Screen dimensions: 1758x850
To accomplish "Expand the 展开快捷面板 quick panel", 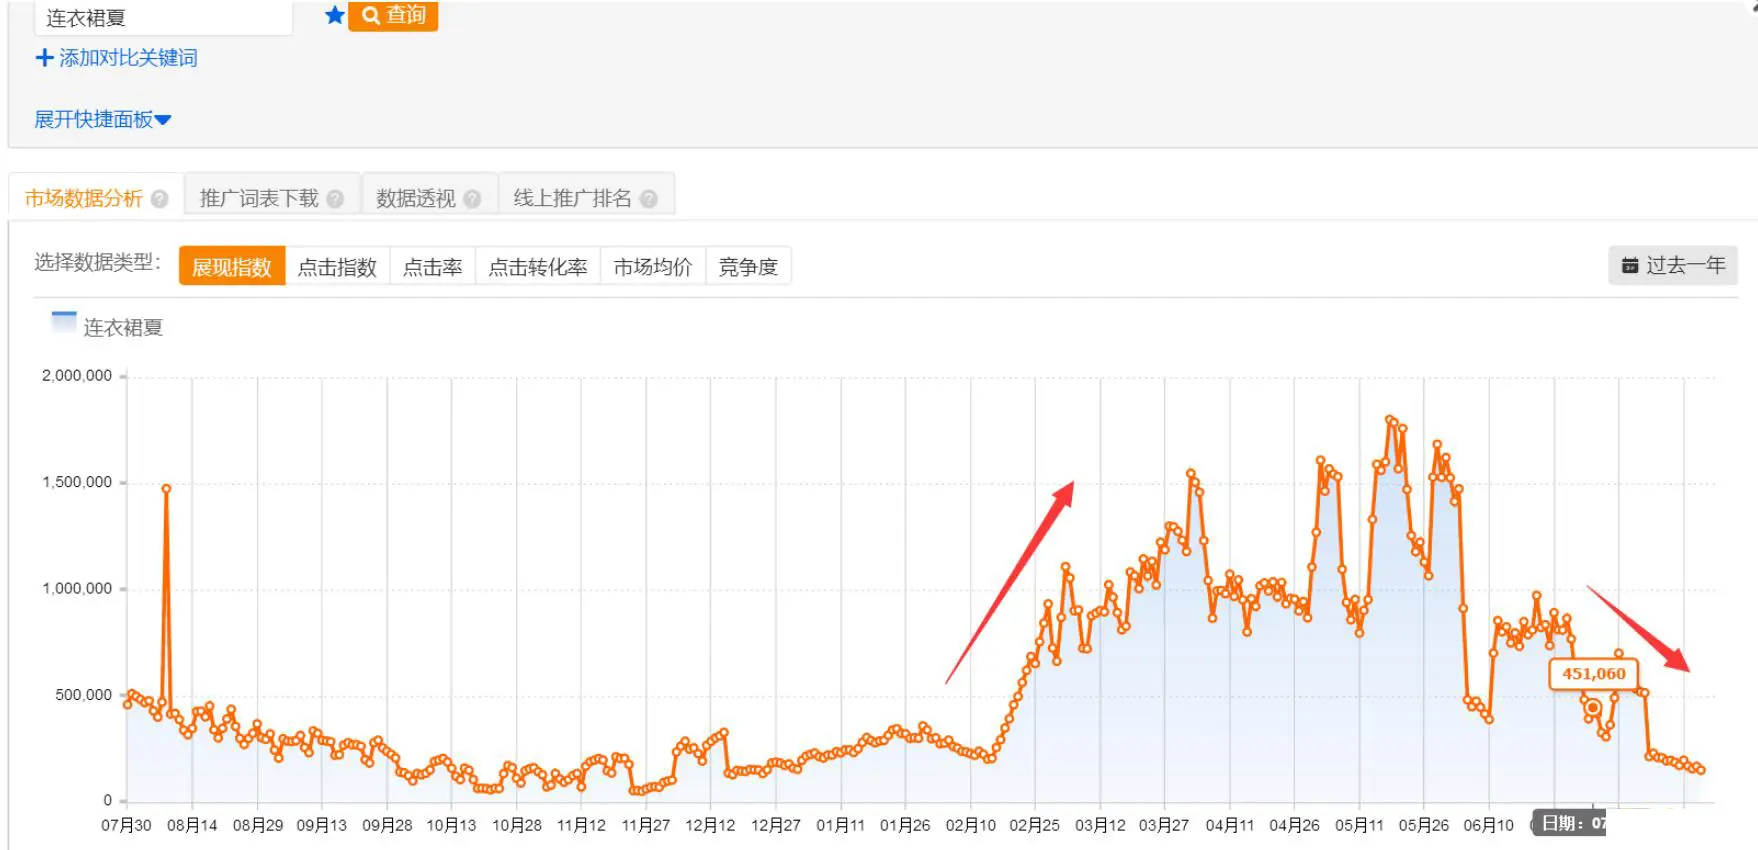I will coord(102,120).
